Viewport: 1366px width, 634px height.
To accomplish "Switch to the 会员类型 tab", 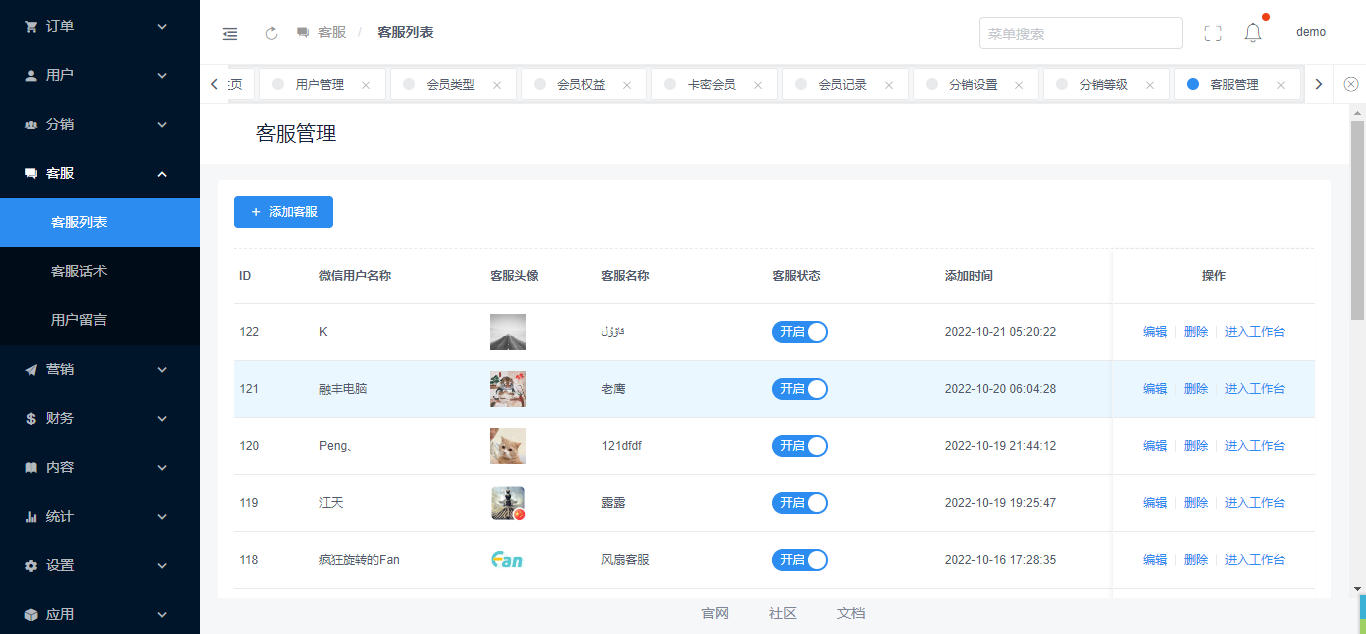I will point(450,85).
